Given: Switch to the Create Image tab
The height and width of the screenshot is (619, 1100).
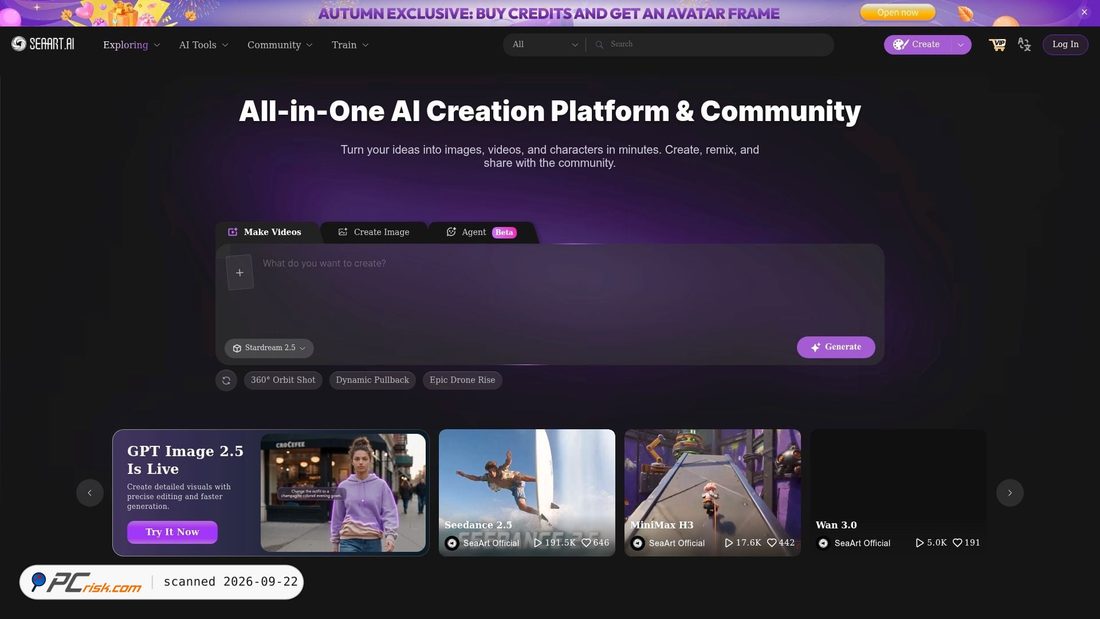Looking at the screenshot, I should tap(374, 232).
